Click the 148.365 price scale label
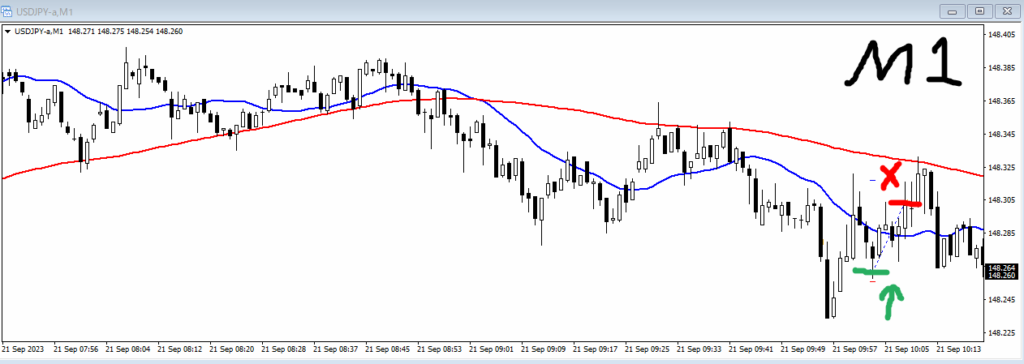Image resolution: width=1024 pixels, height=364 pixels. pyautogui.click(x=1002, y=101)
